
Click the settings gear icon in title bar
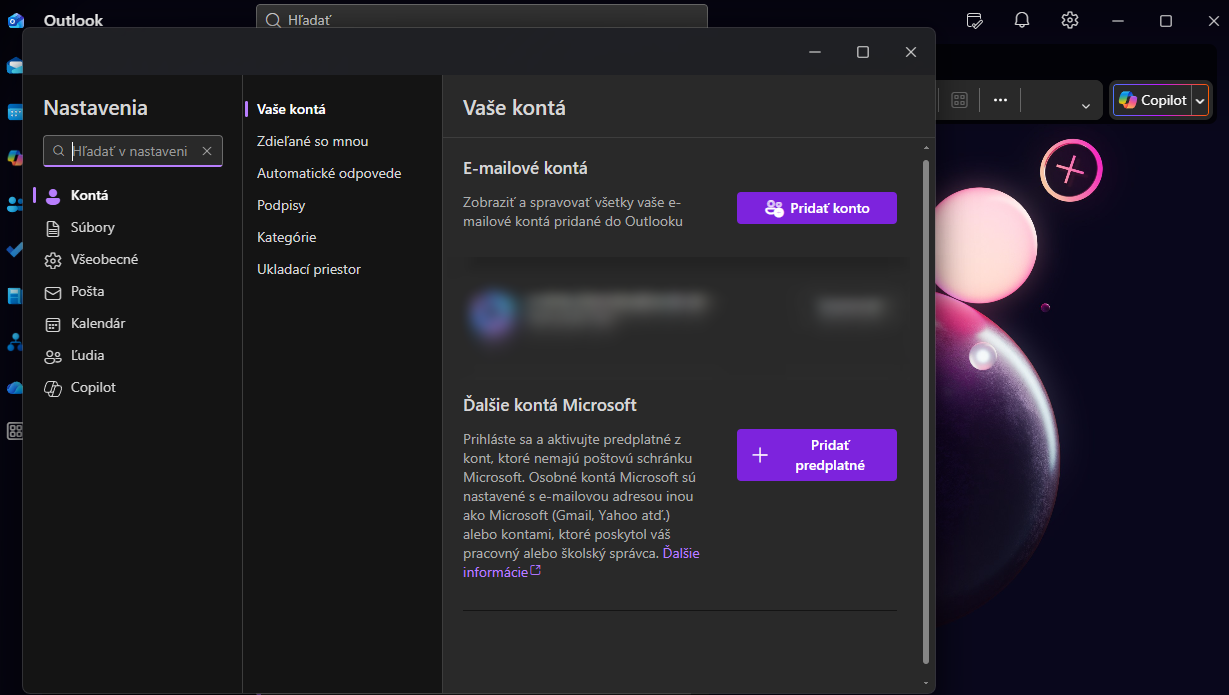[1070, 21]
